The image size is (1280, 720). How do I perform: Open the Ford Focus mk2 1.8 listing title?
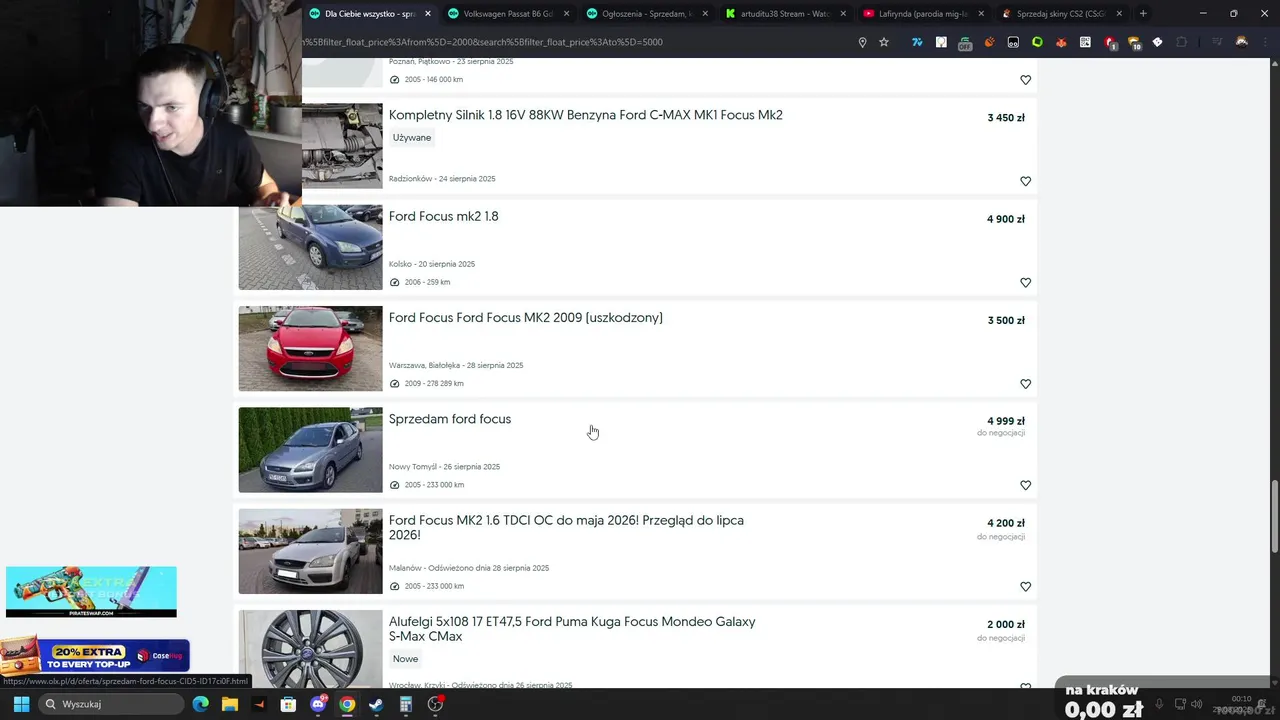point(443,216)
